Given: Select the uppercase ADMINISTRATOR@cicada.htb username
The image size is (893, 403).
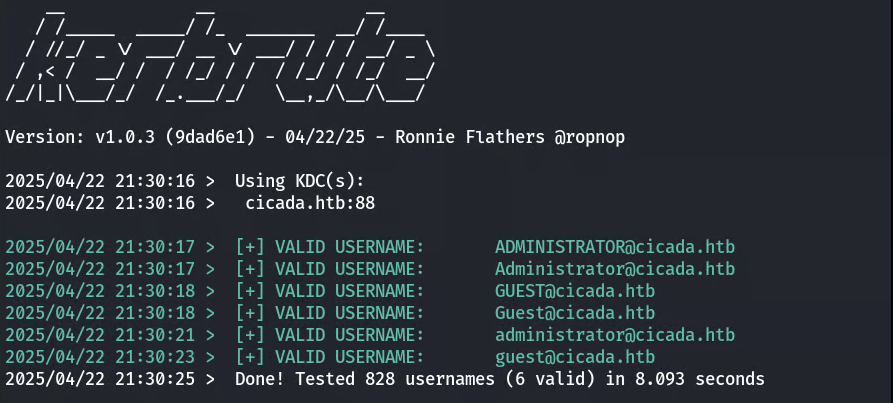Looking at the screenshot, I should (615, 246).
